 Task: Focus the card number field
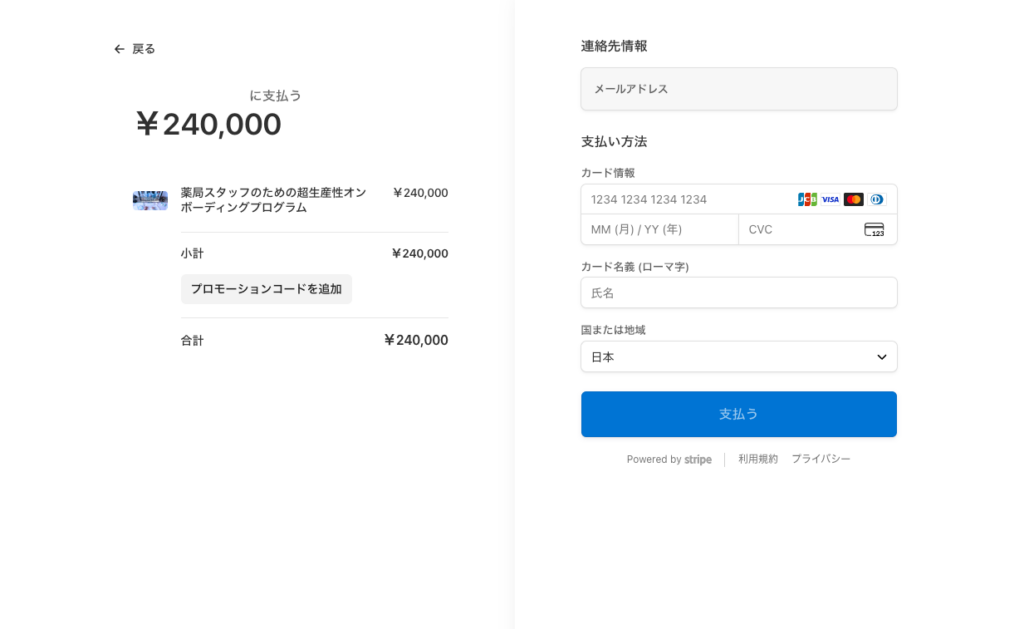(690, 199)
